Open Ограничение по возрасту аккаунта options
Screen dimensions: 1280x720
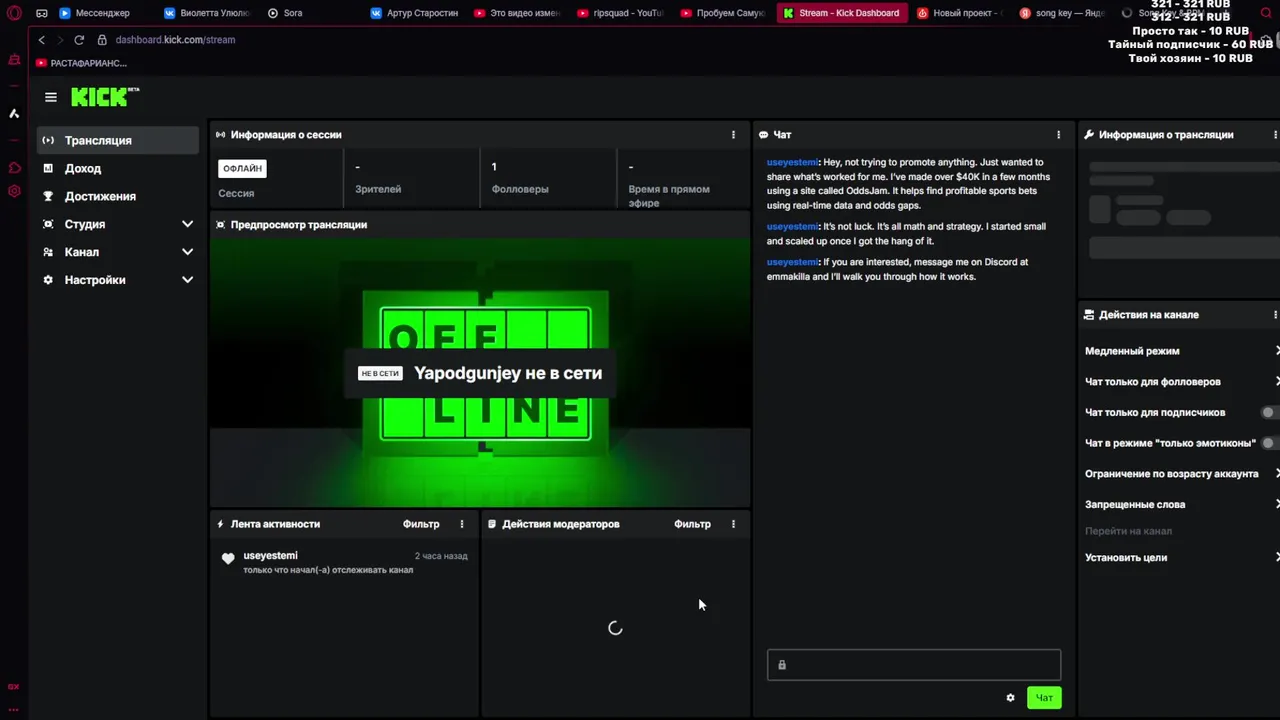pos(1181,474)
